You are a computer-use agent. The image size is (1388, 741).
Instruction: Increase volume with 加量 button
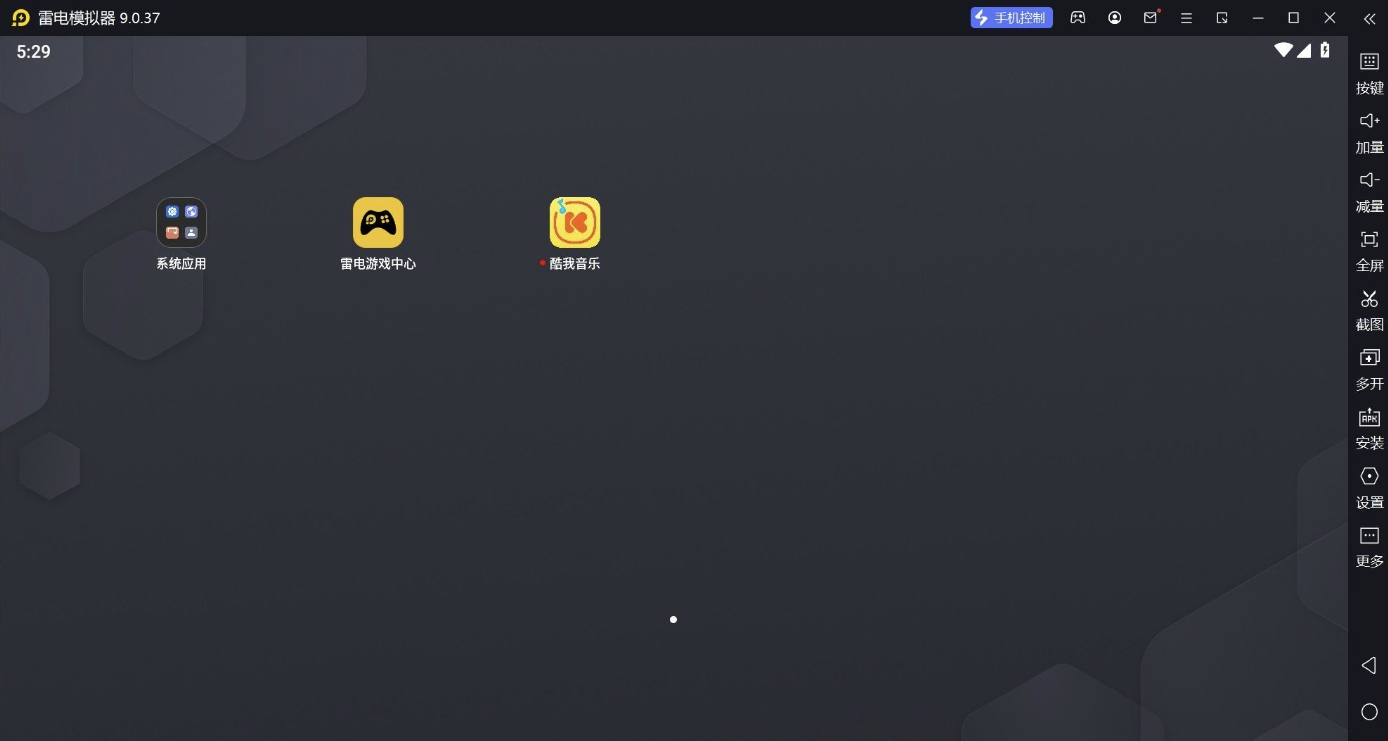pos(1369,132)
